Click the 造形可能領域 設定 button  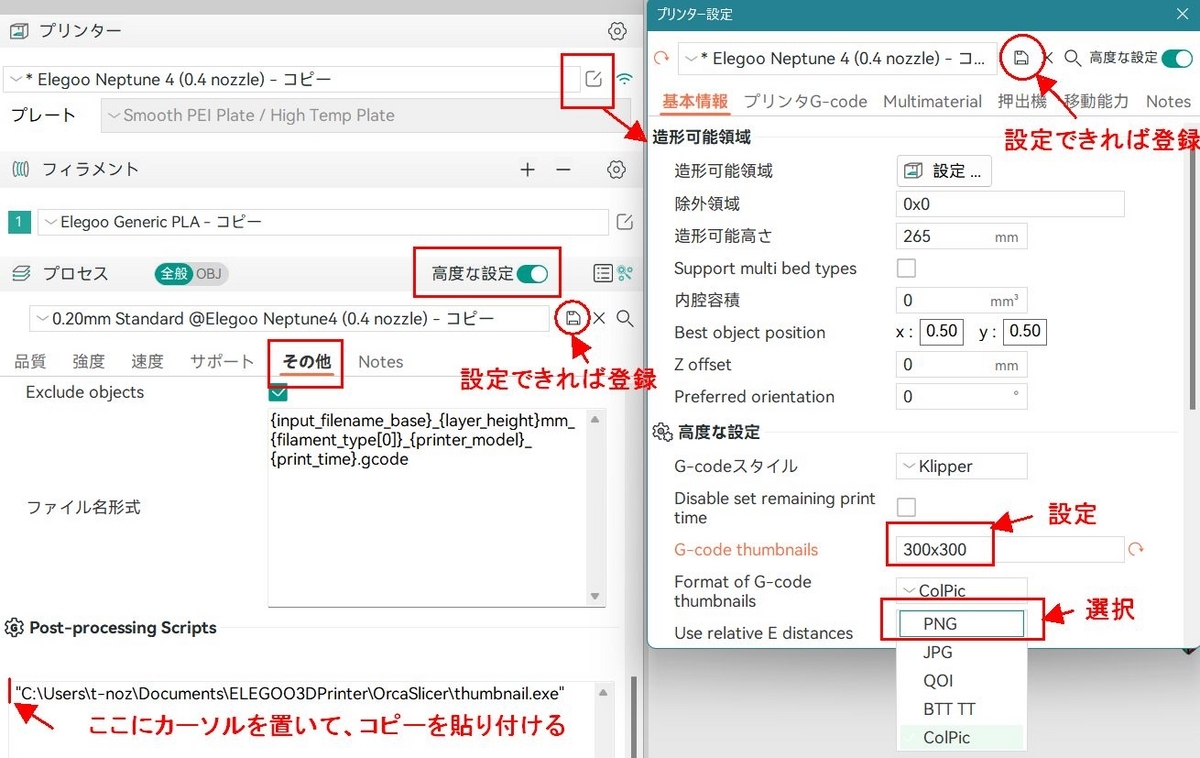point(944,171)
